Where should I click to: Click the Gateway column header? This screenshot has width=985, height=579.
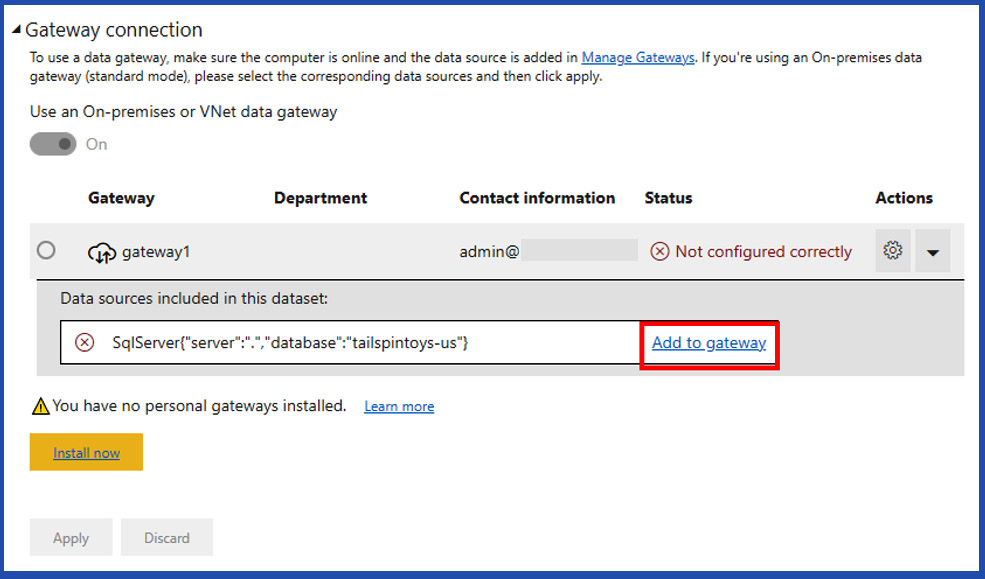121,198
